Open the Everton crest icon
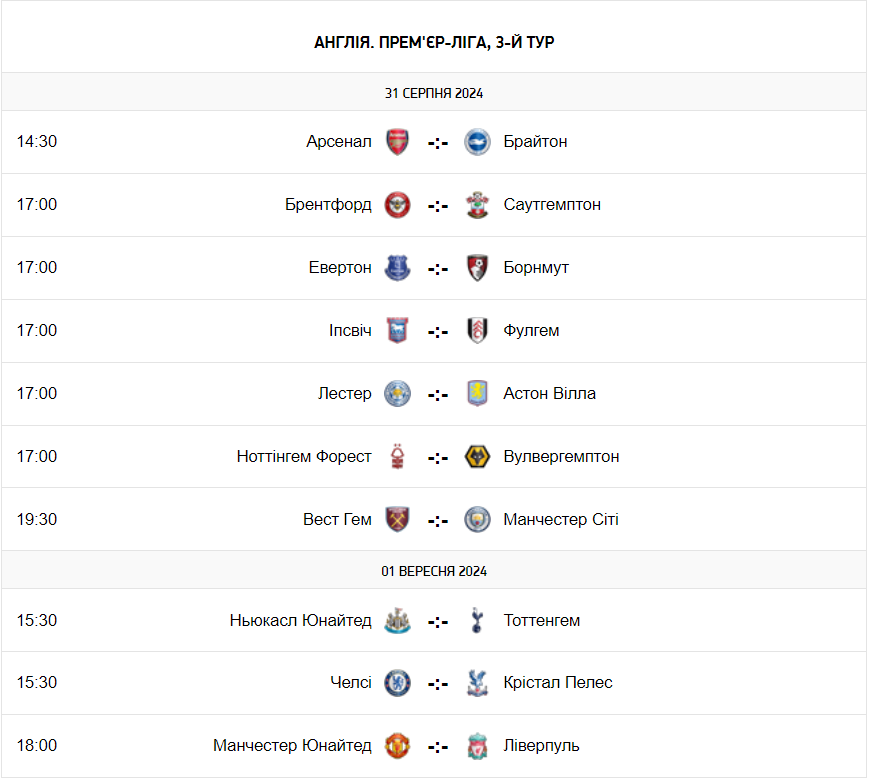The width and height of the screenshot is (869, 780). (x=397, y=268)
